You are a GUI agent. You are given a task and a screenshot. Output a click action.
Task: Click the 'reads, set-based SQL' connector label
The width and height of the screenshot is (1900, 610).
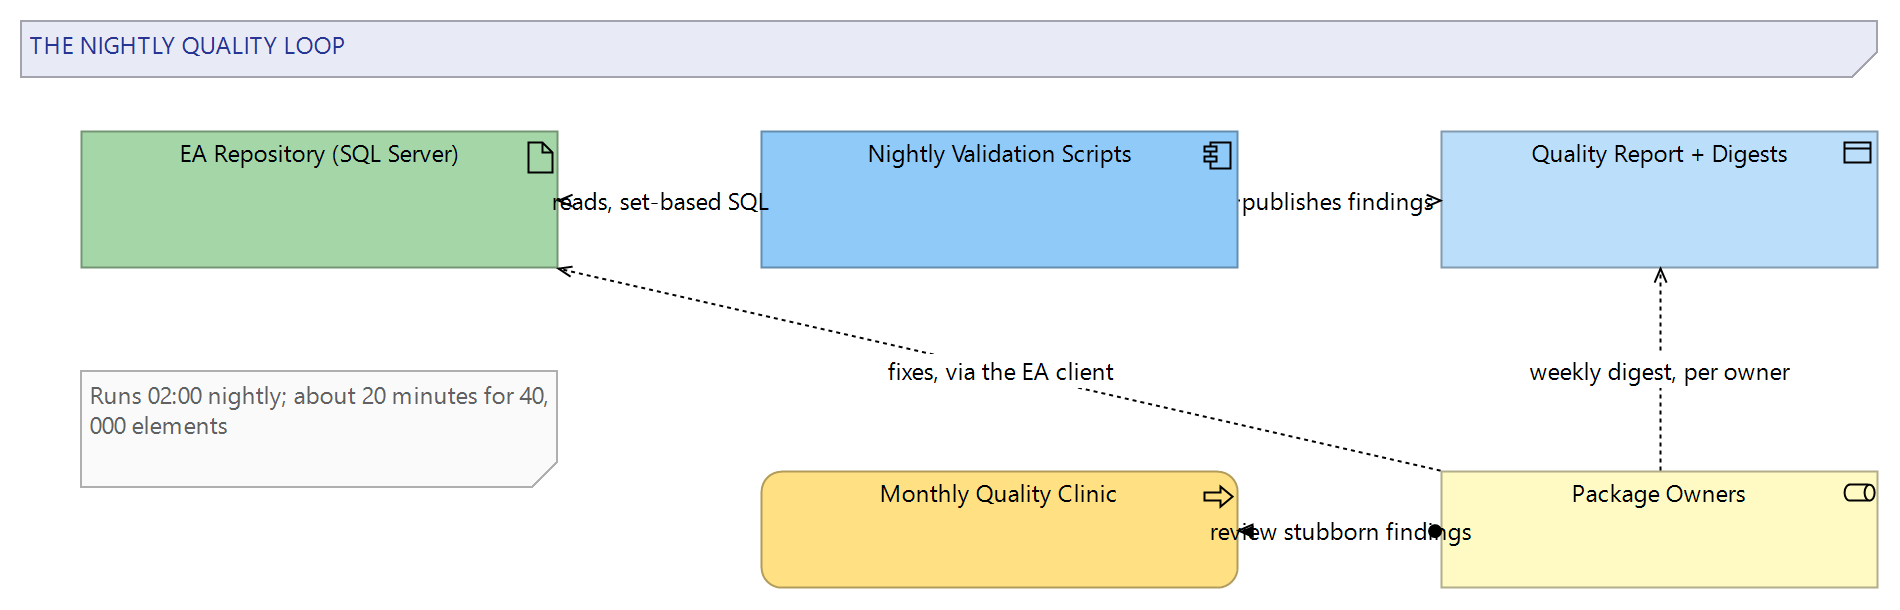click(660, 202)
